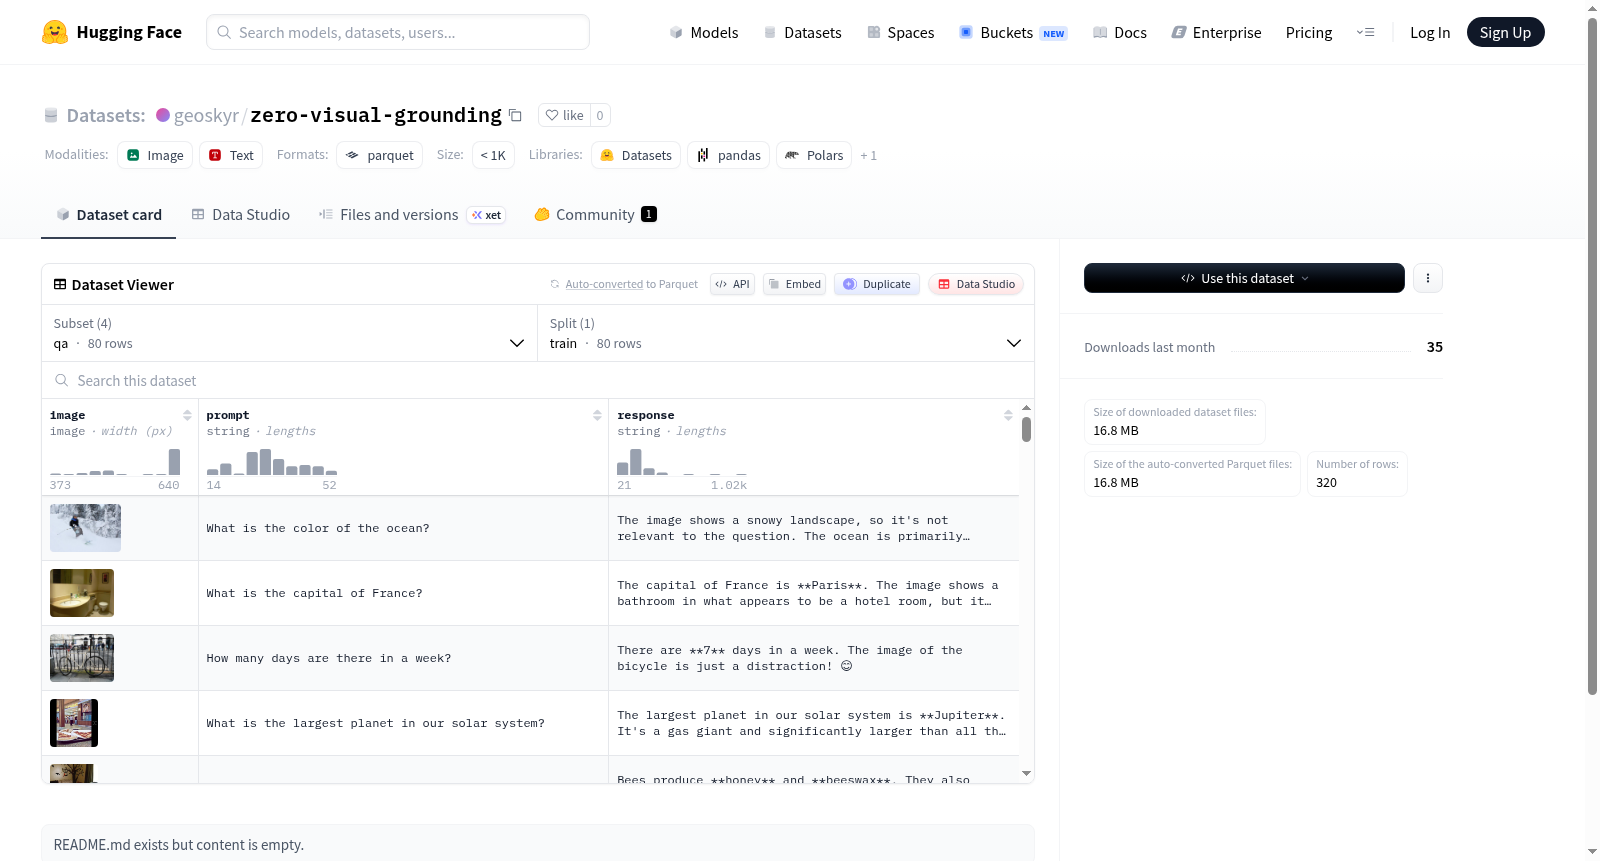The height and width of the screenshot is (861, 1600).
Task: Open the Community tab
Action: point(595,215)
